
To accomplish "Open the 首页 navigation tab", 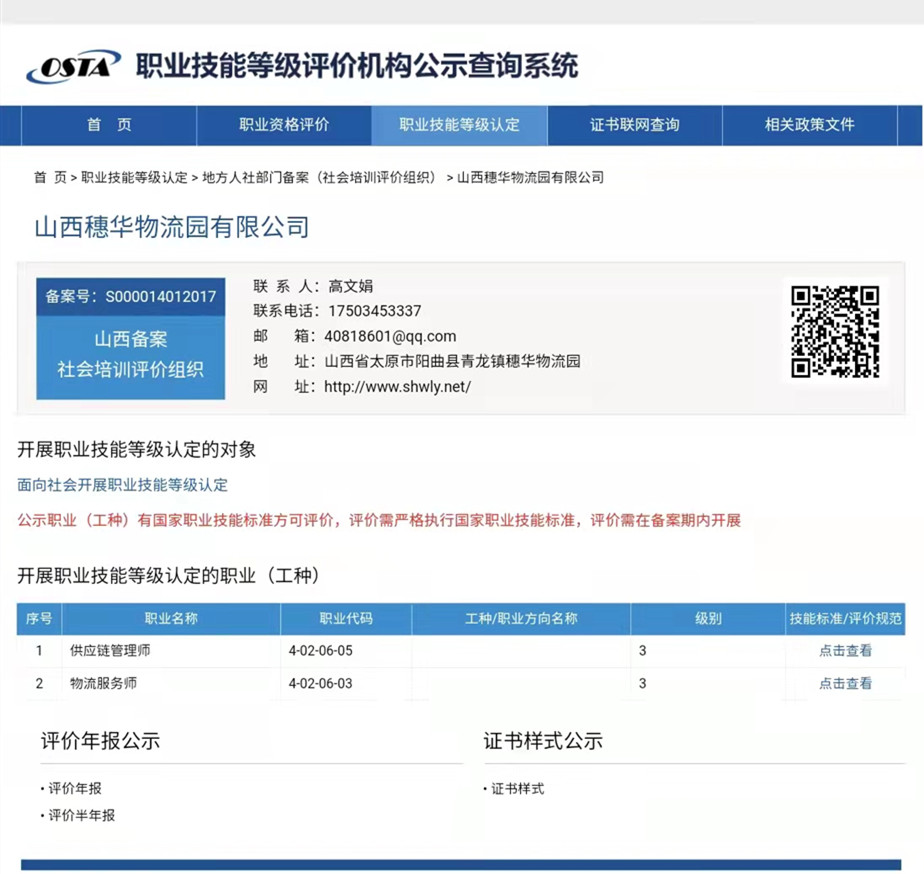I will pyautogui.click(x=109, y=125).
